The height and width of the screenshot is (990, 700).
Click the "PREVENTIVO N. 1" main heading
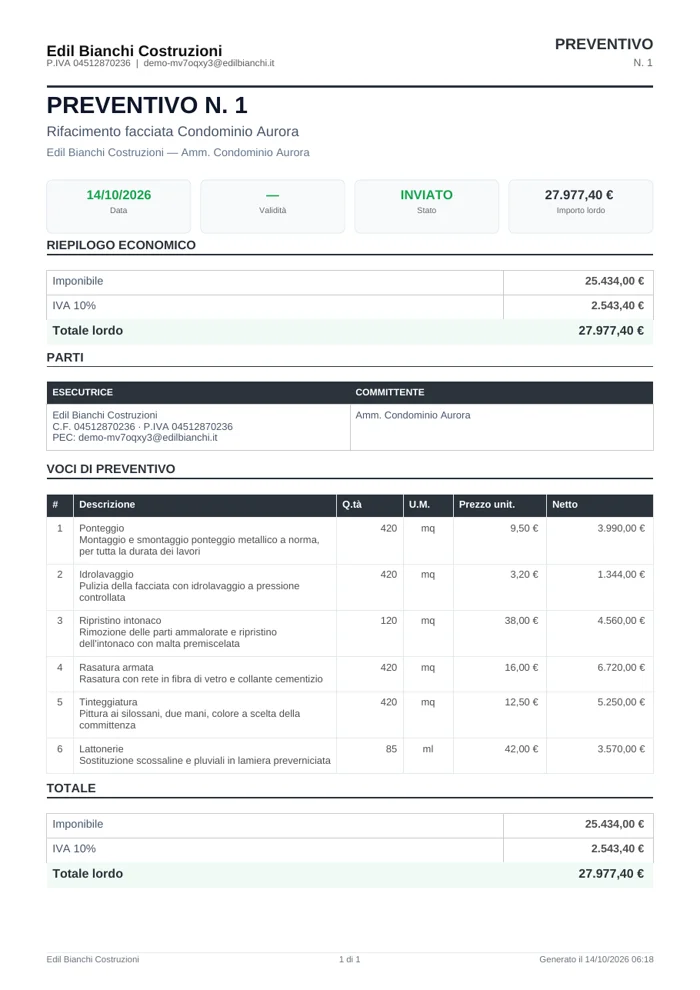(x=147, y=105)
